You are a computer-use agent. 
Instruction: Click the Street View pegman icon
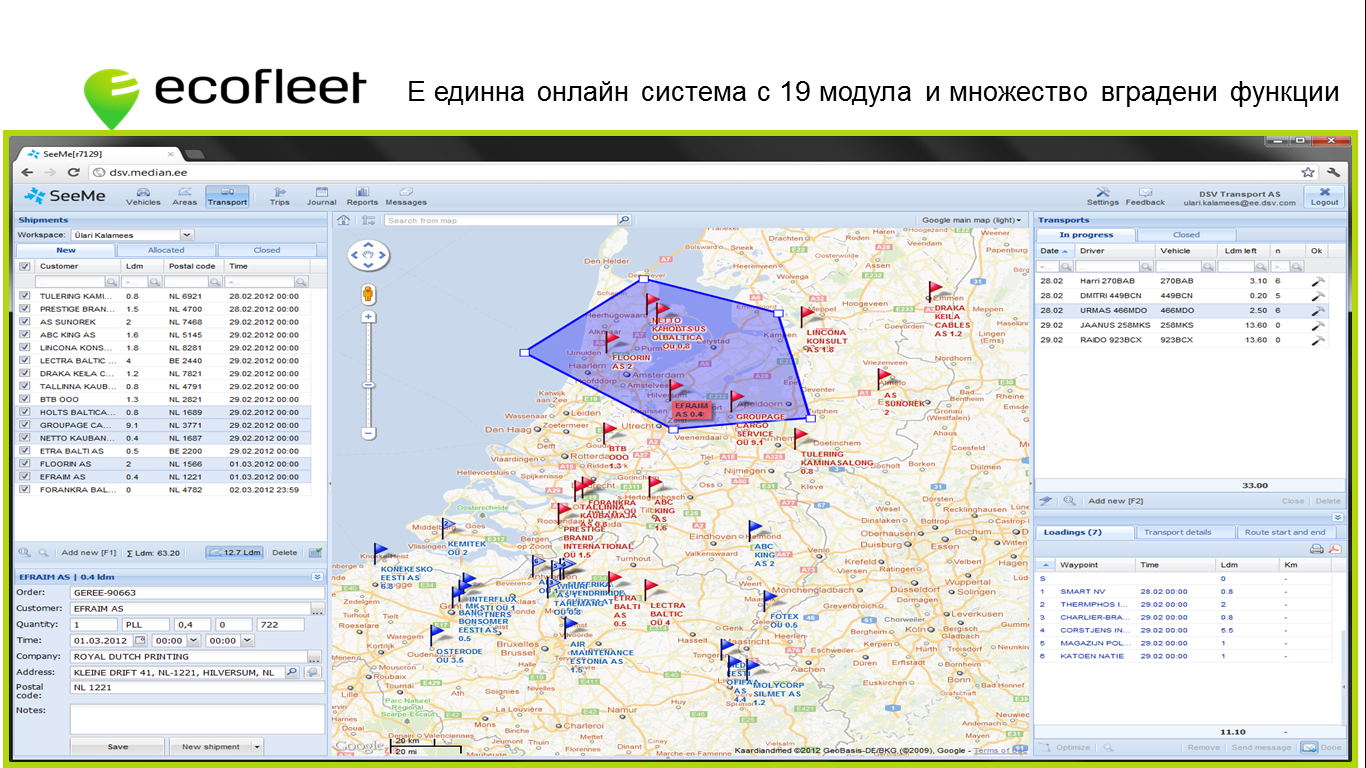point(368,294)
